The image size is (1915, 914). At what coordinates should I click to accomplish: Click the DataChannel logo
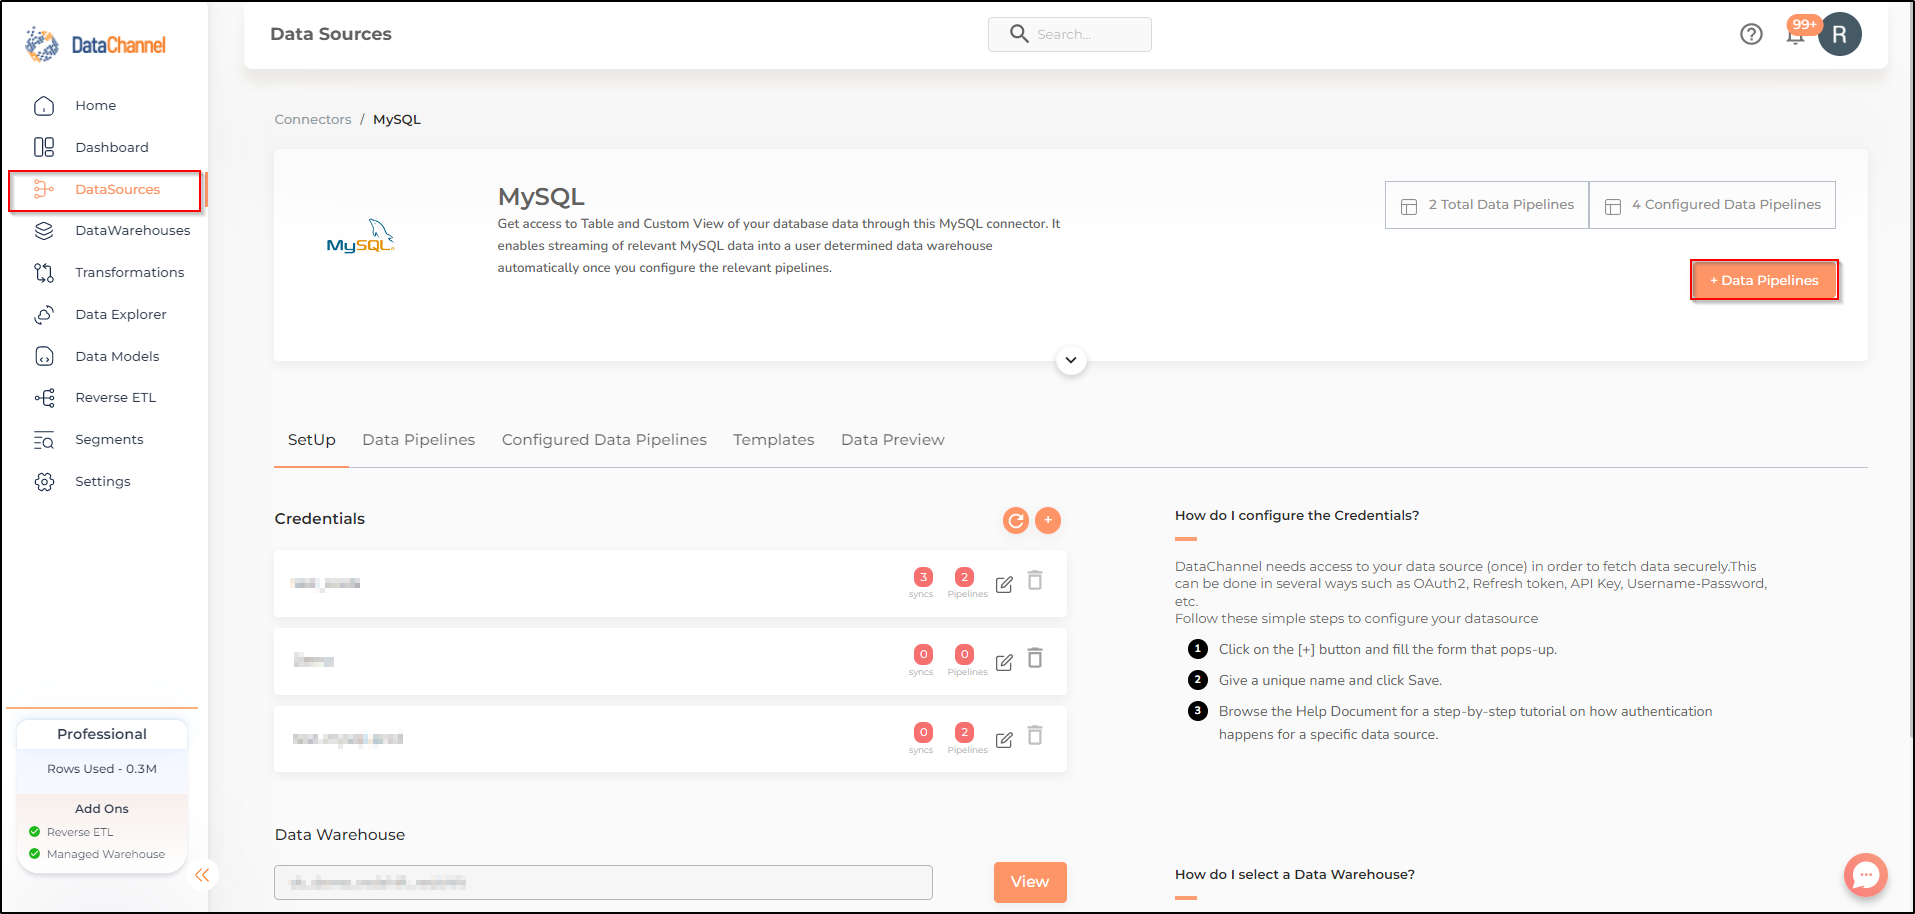coord(96,44)
